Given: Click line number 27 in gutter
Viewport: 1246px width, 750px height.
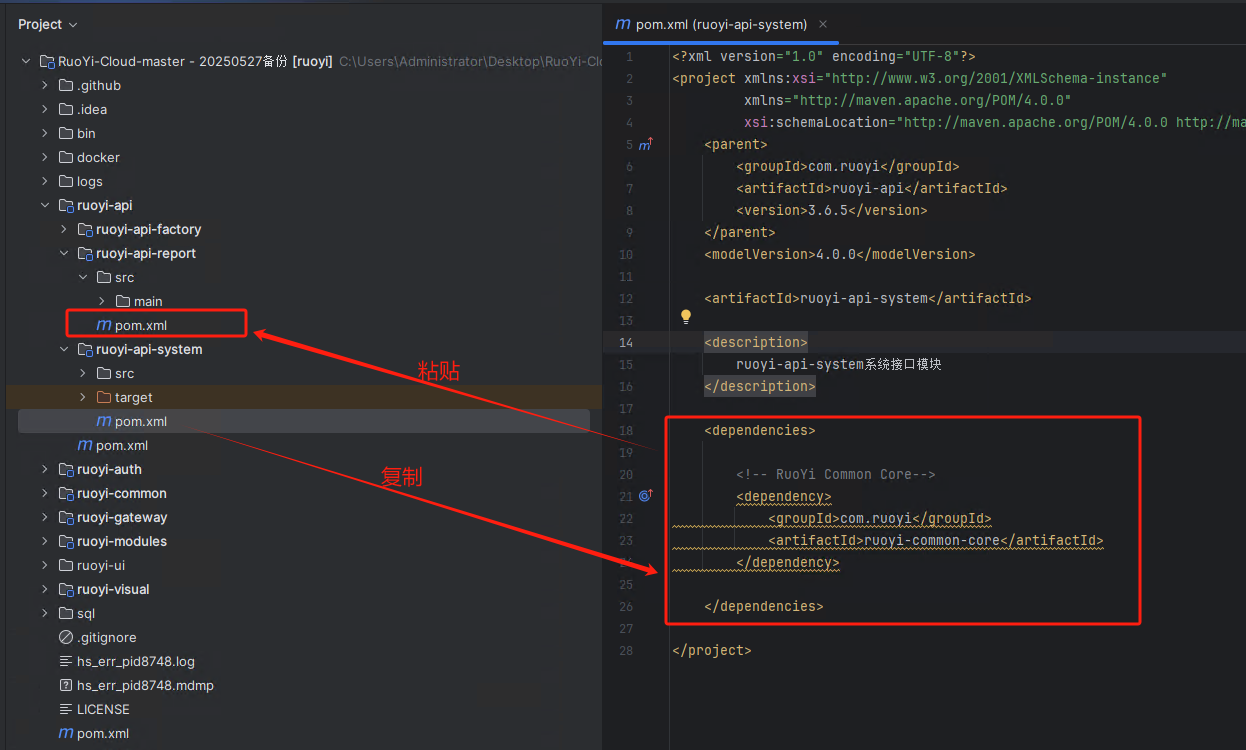Looking at the screenshot, I should 626,628.
